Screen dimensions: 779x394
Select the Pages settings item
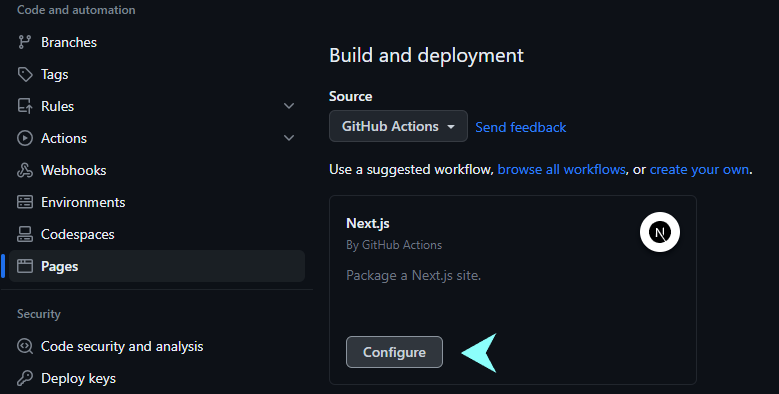point(157,266)
